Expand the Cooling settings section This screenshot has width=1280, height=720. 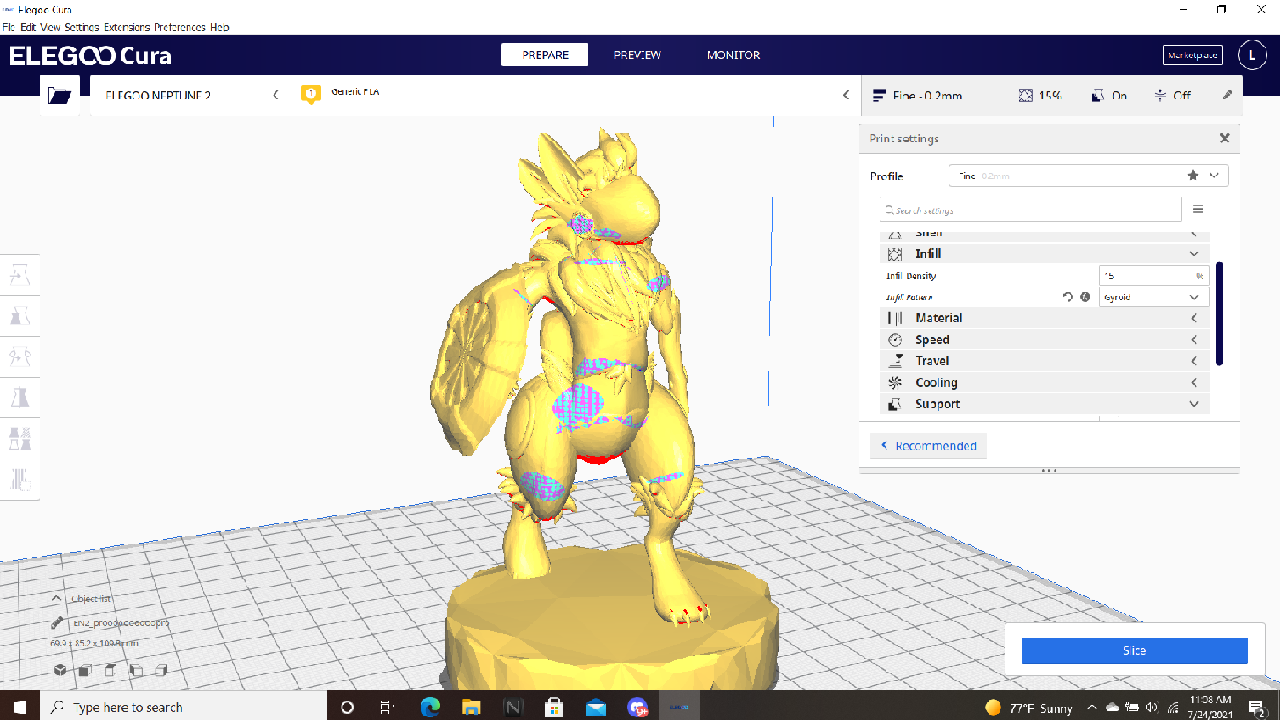[1045, 383]
